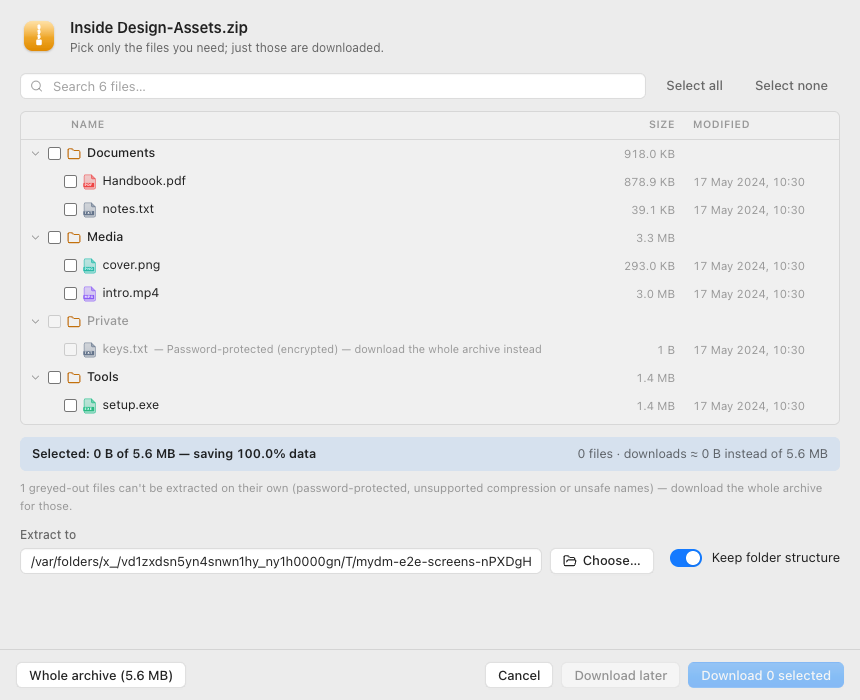Click Download 0 selected button
Image resolution: width=860 pixels, height=700 pixels.
766,675
